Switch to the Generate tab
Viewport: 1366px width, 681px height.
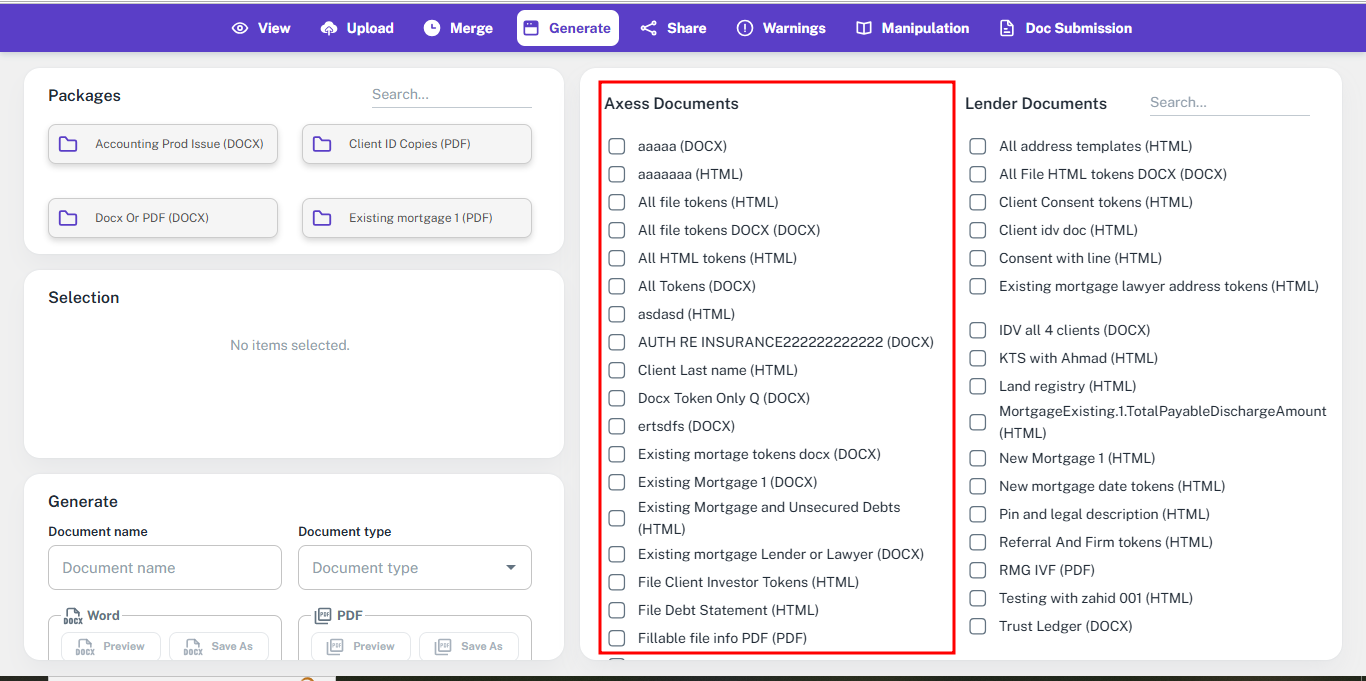tap(568, 28)
